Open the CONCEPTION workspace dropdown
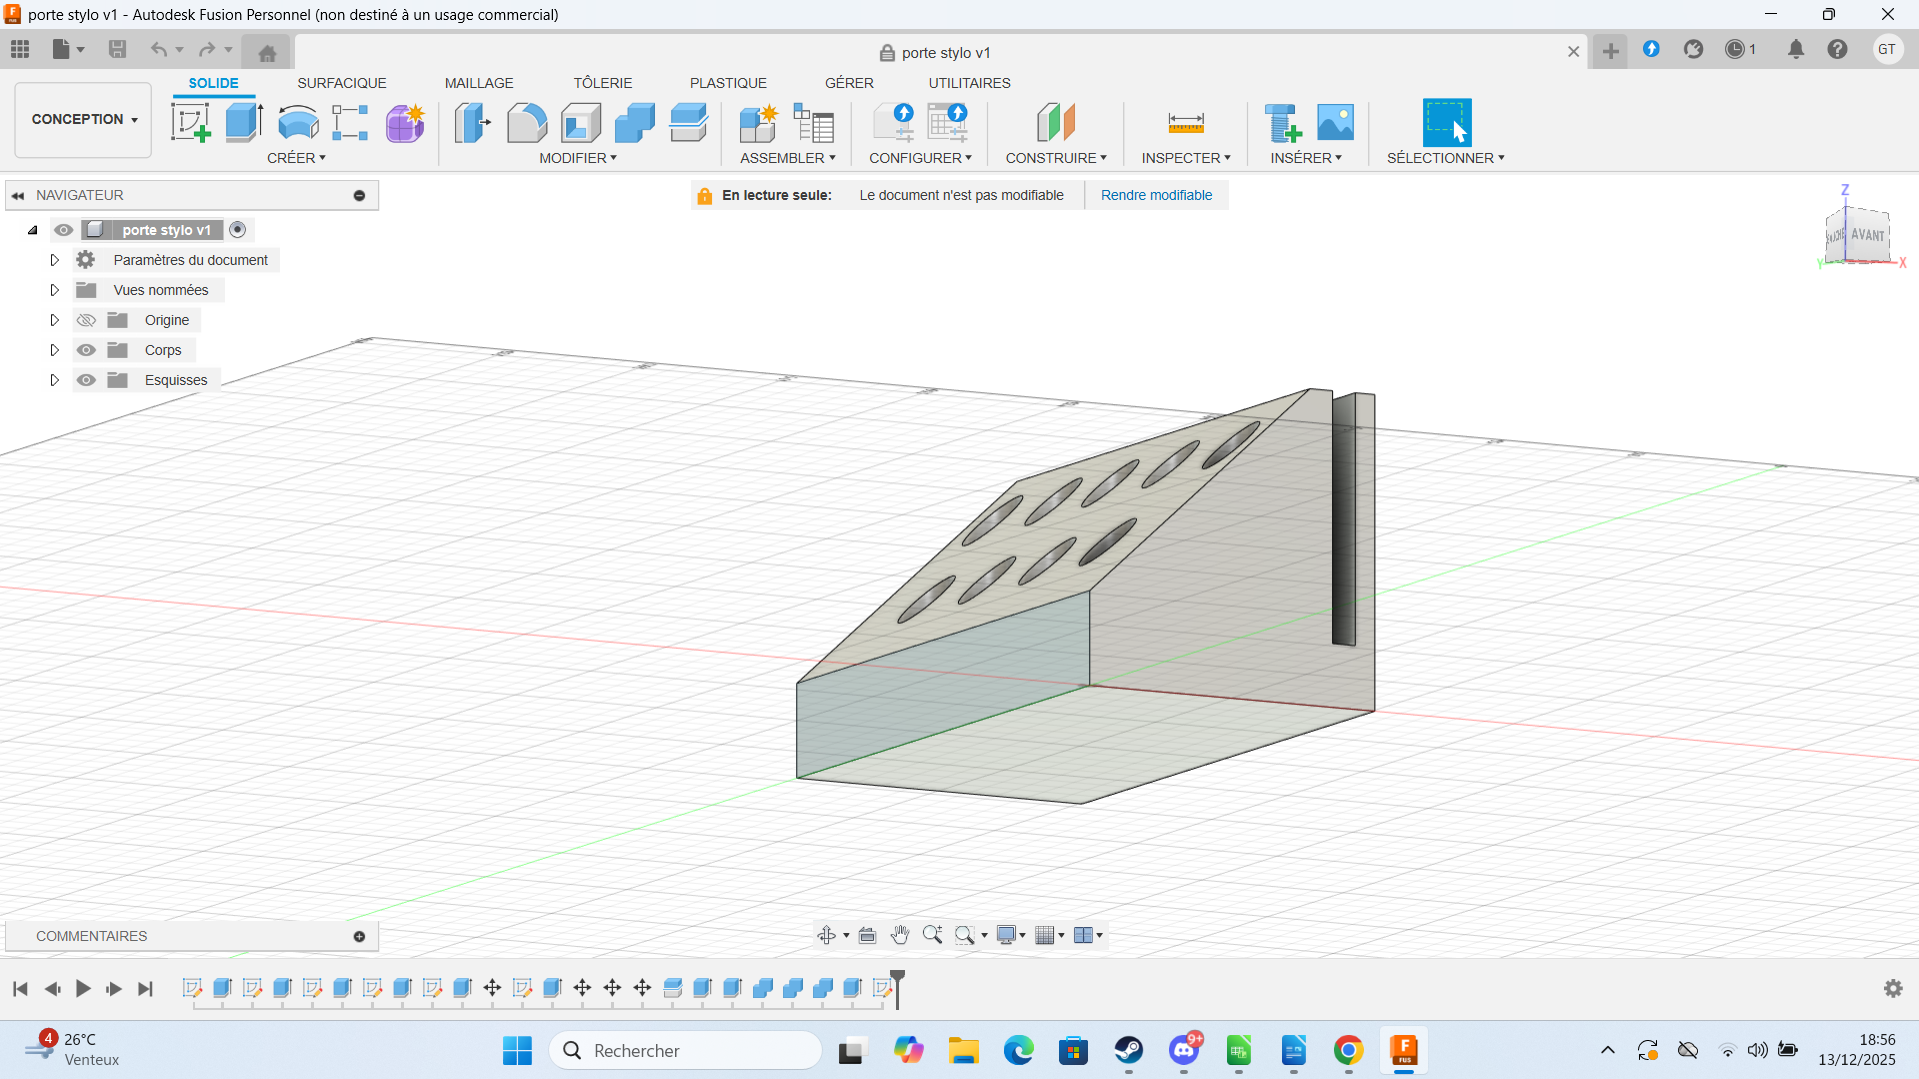The height and width of the screenshot is (1079, 1919). coord(84,119)
